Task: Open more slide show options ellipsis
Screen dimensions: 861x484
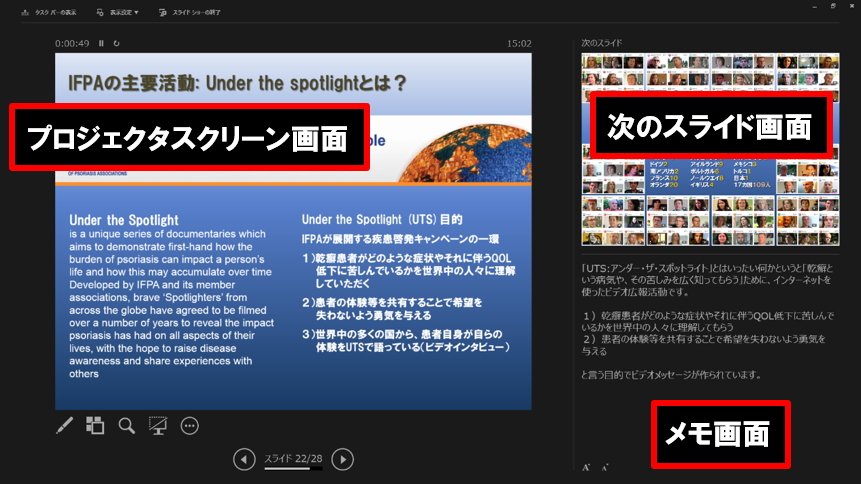Action: click(189, 426)
